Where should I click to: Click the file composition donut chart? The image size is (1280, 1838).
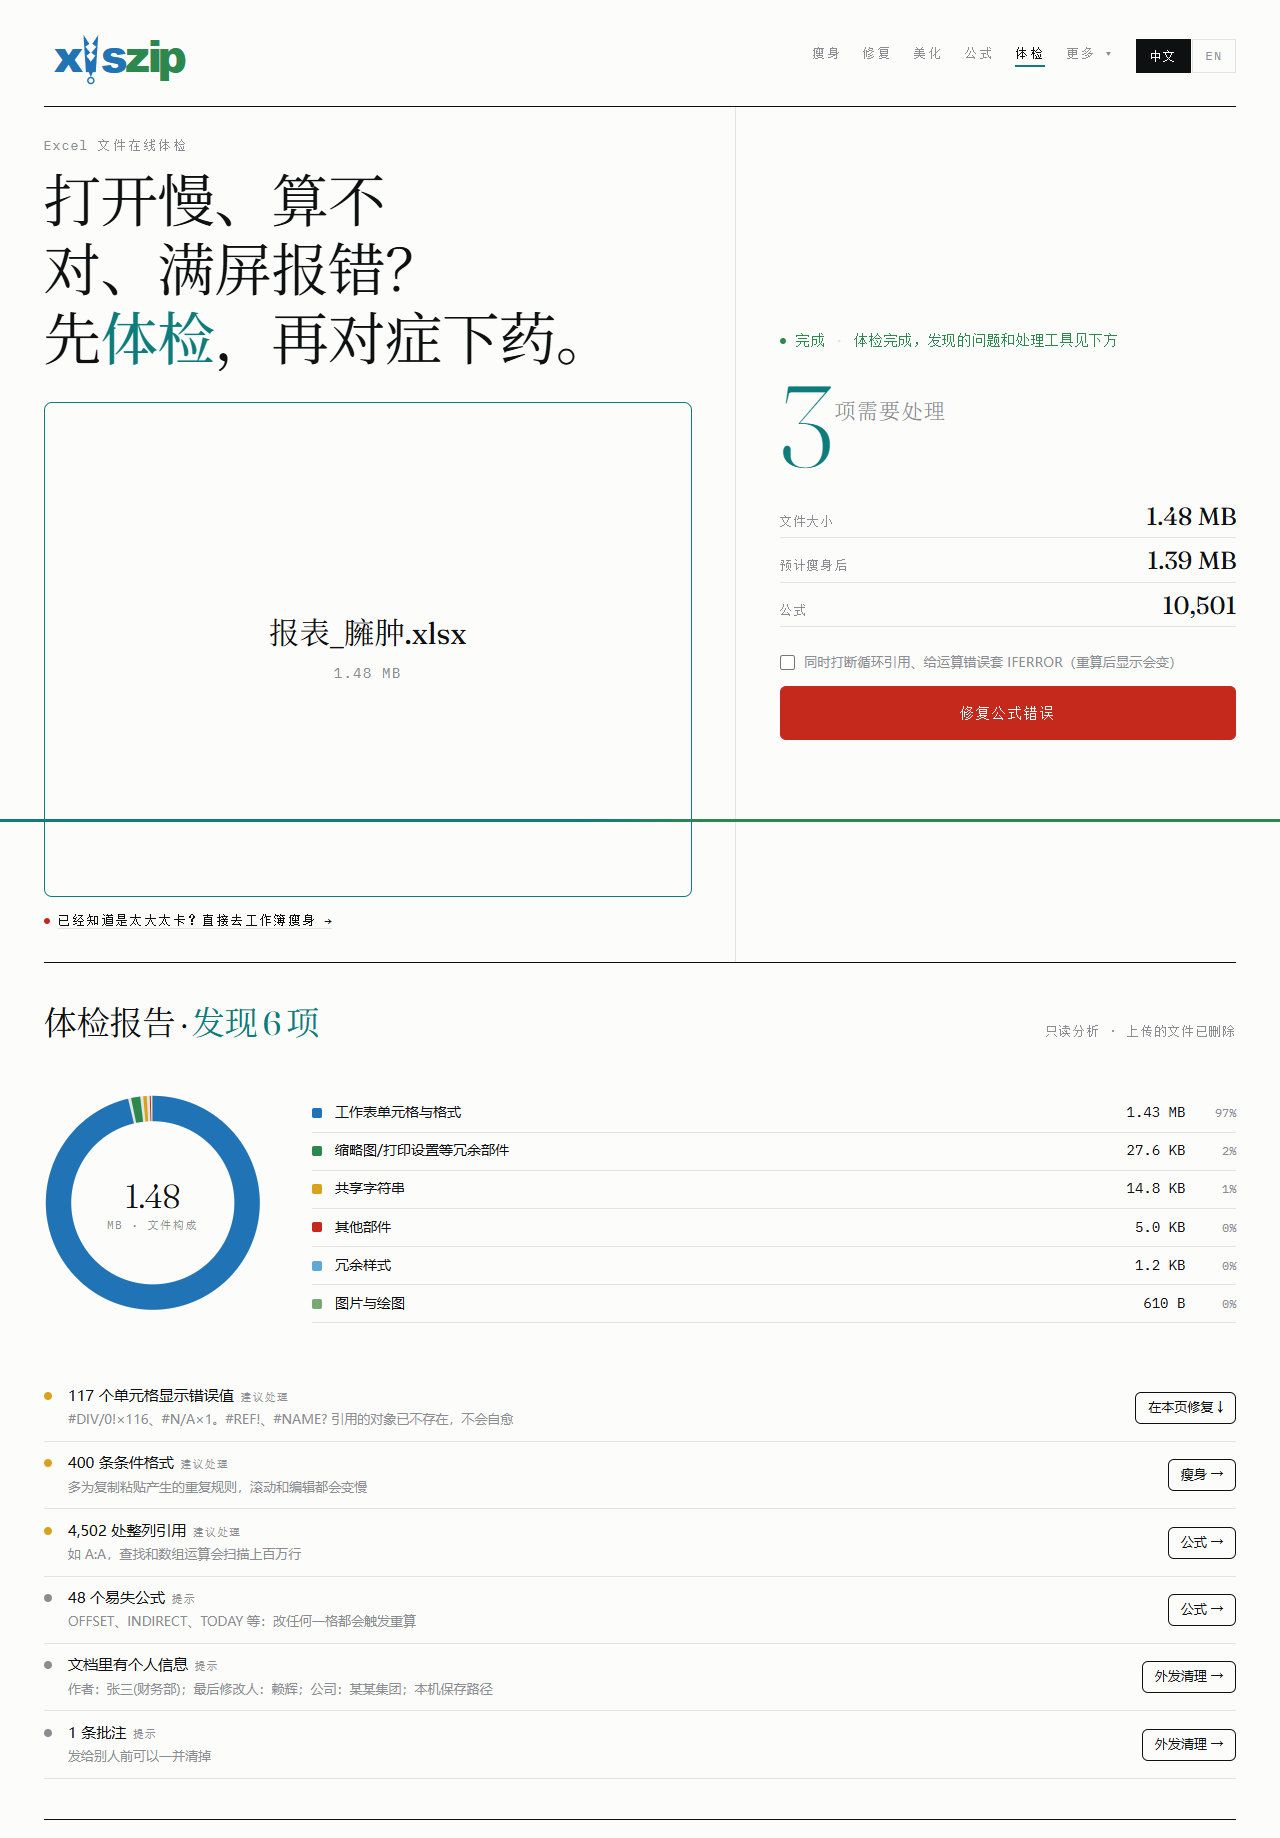click(153, 1203)
